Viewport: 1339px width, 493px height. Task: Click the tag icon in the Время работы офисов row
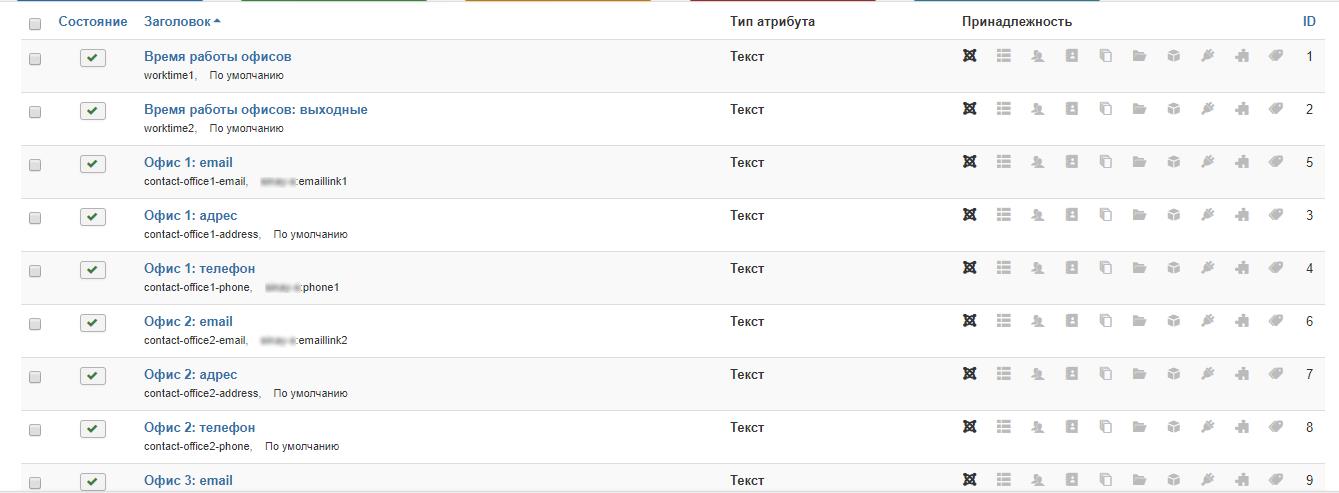coord(1276,56)
